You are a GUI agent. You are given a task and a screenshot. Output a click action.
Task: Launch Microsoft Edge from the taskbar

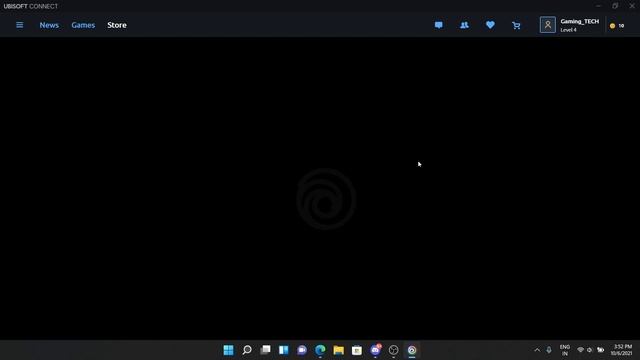[320, 350]
